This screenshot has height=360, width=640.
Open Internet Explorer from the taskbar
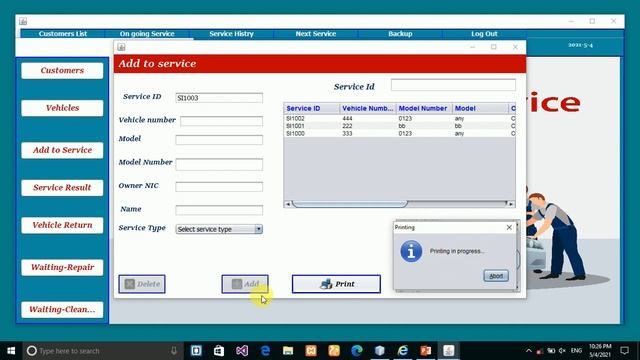(402, 351)
